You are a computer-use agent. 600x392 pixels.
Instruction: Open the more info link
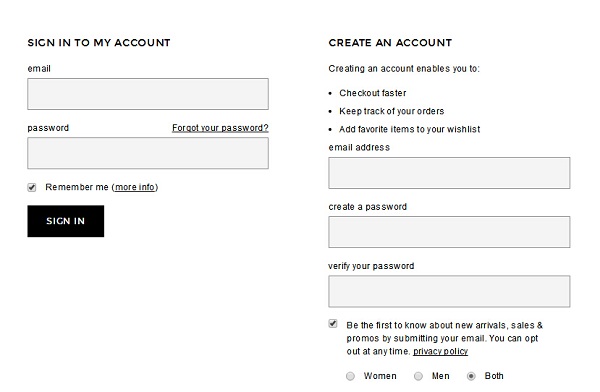point(135,187)
